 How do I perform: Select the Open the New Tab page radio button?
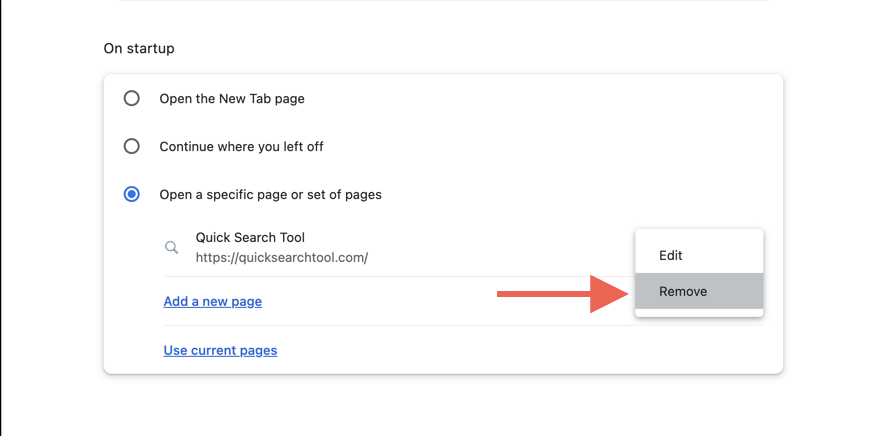coord(131,99)
